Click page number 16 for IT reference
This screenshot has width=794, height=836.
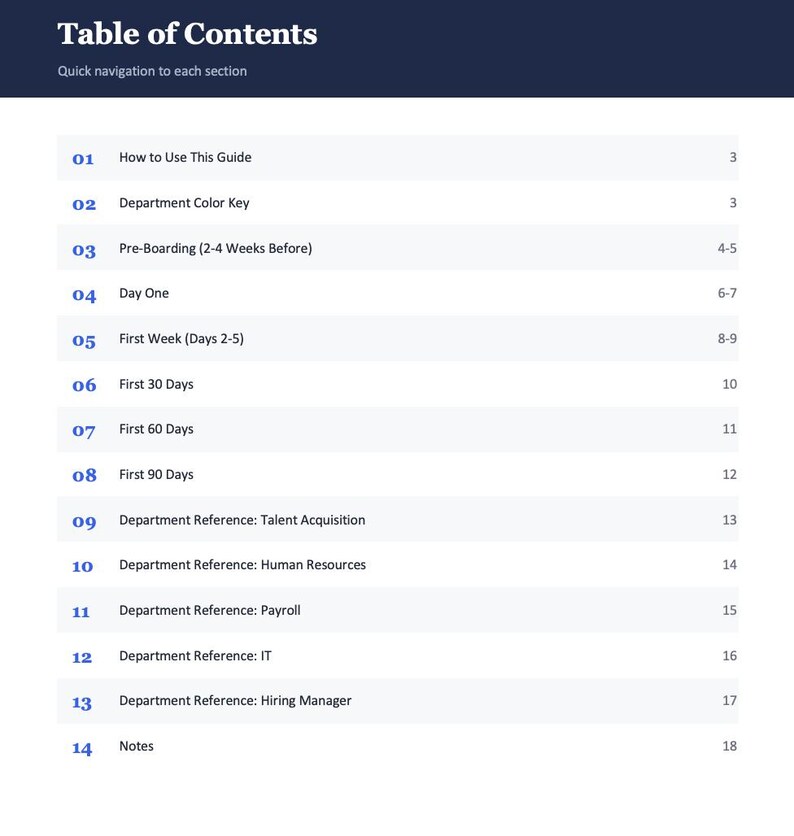pos(729,655)
